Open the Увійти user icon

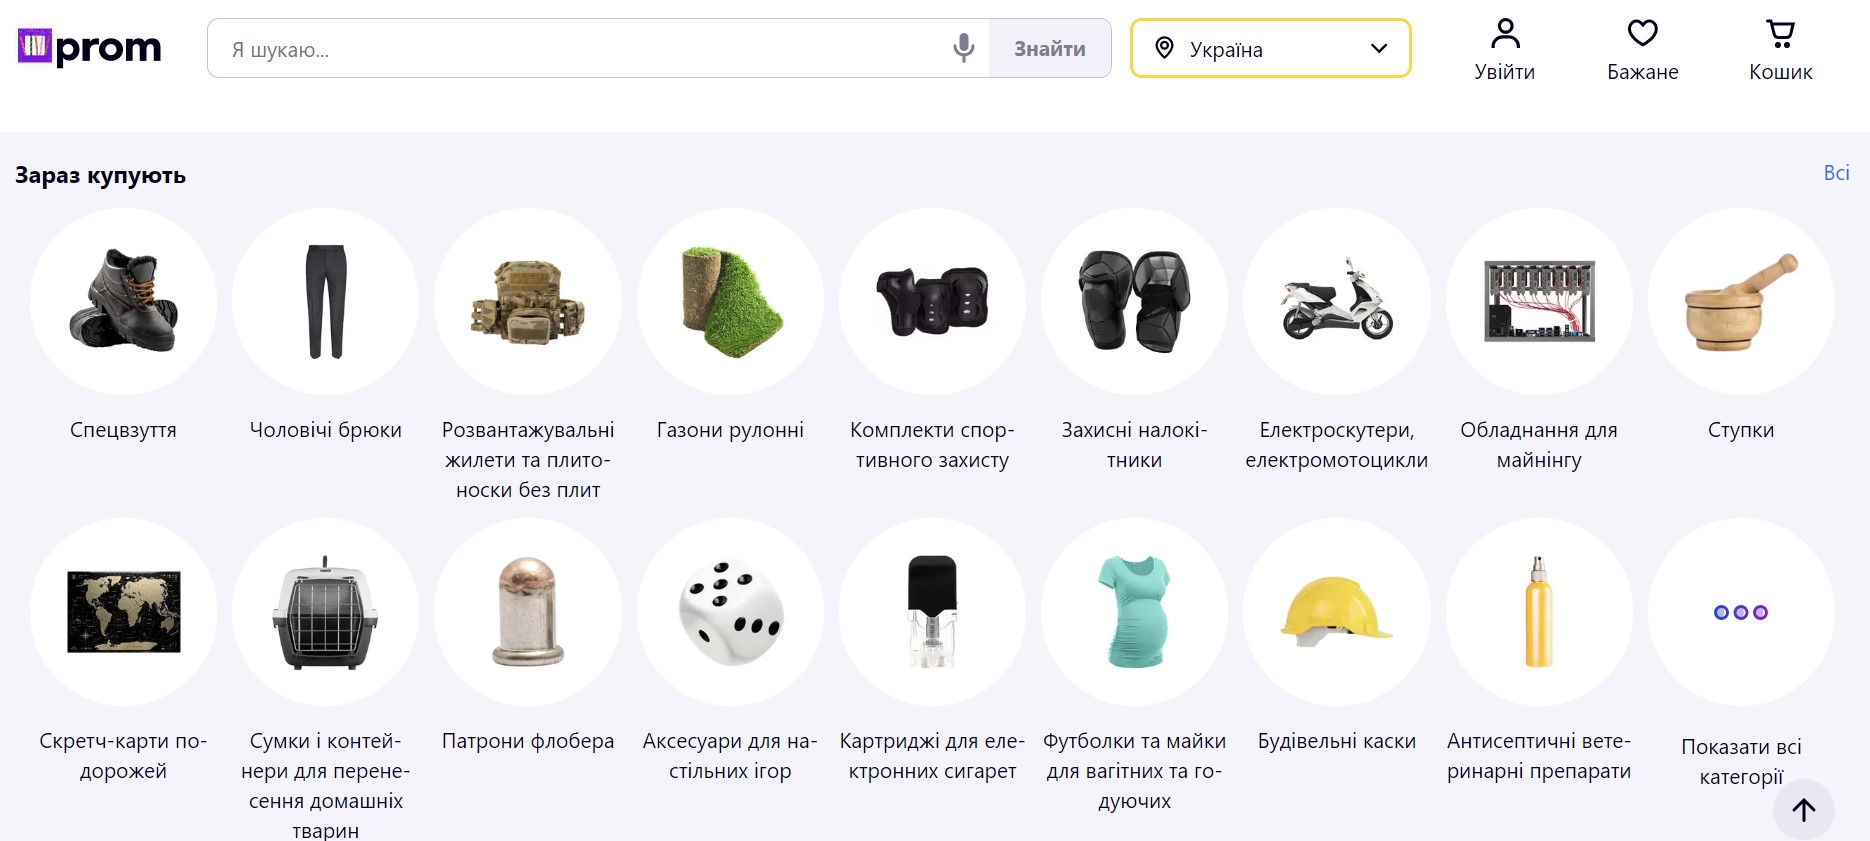pyautogui.click(x=1505, y=33)
